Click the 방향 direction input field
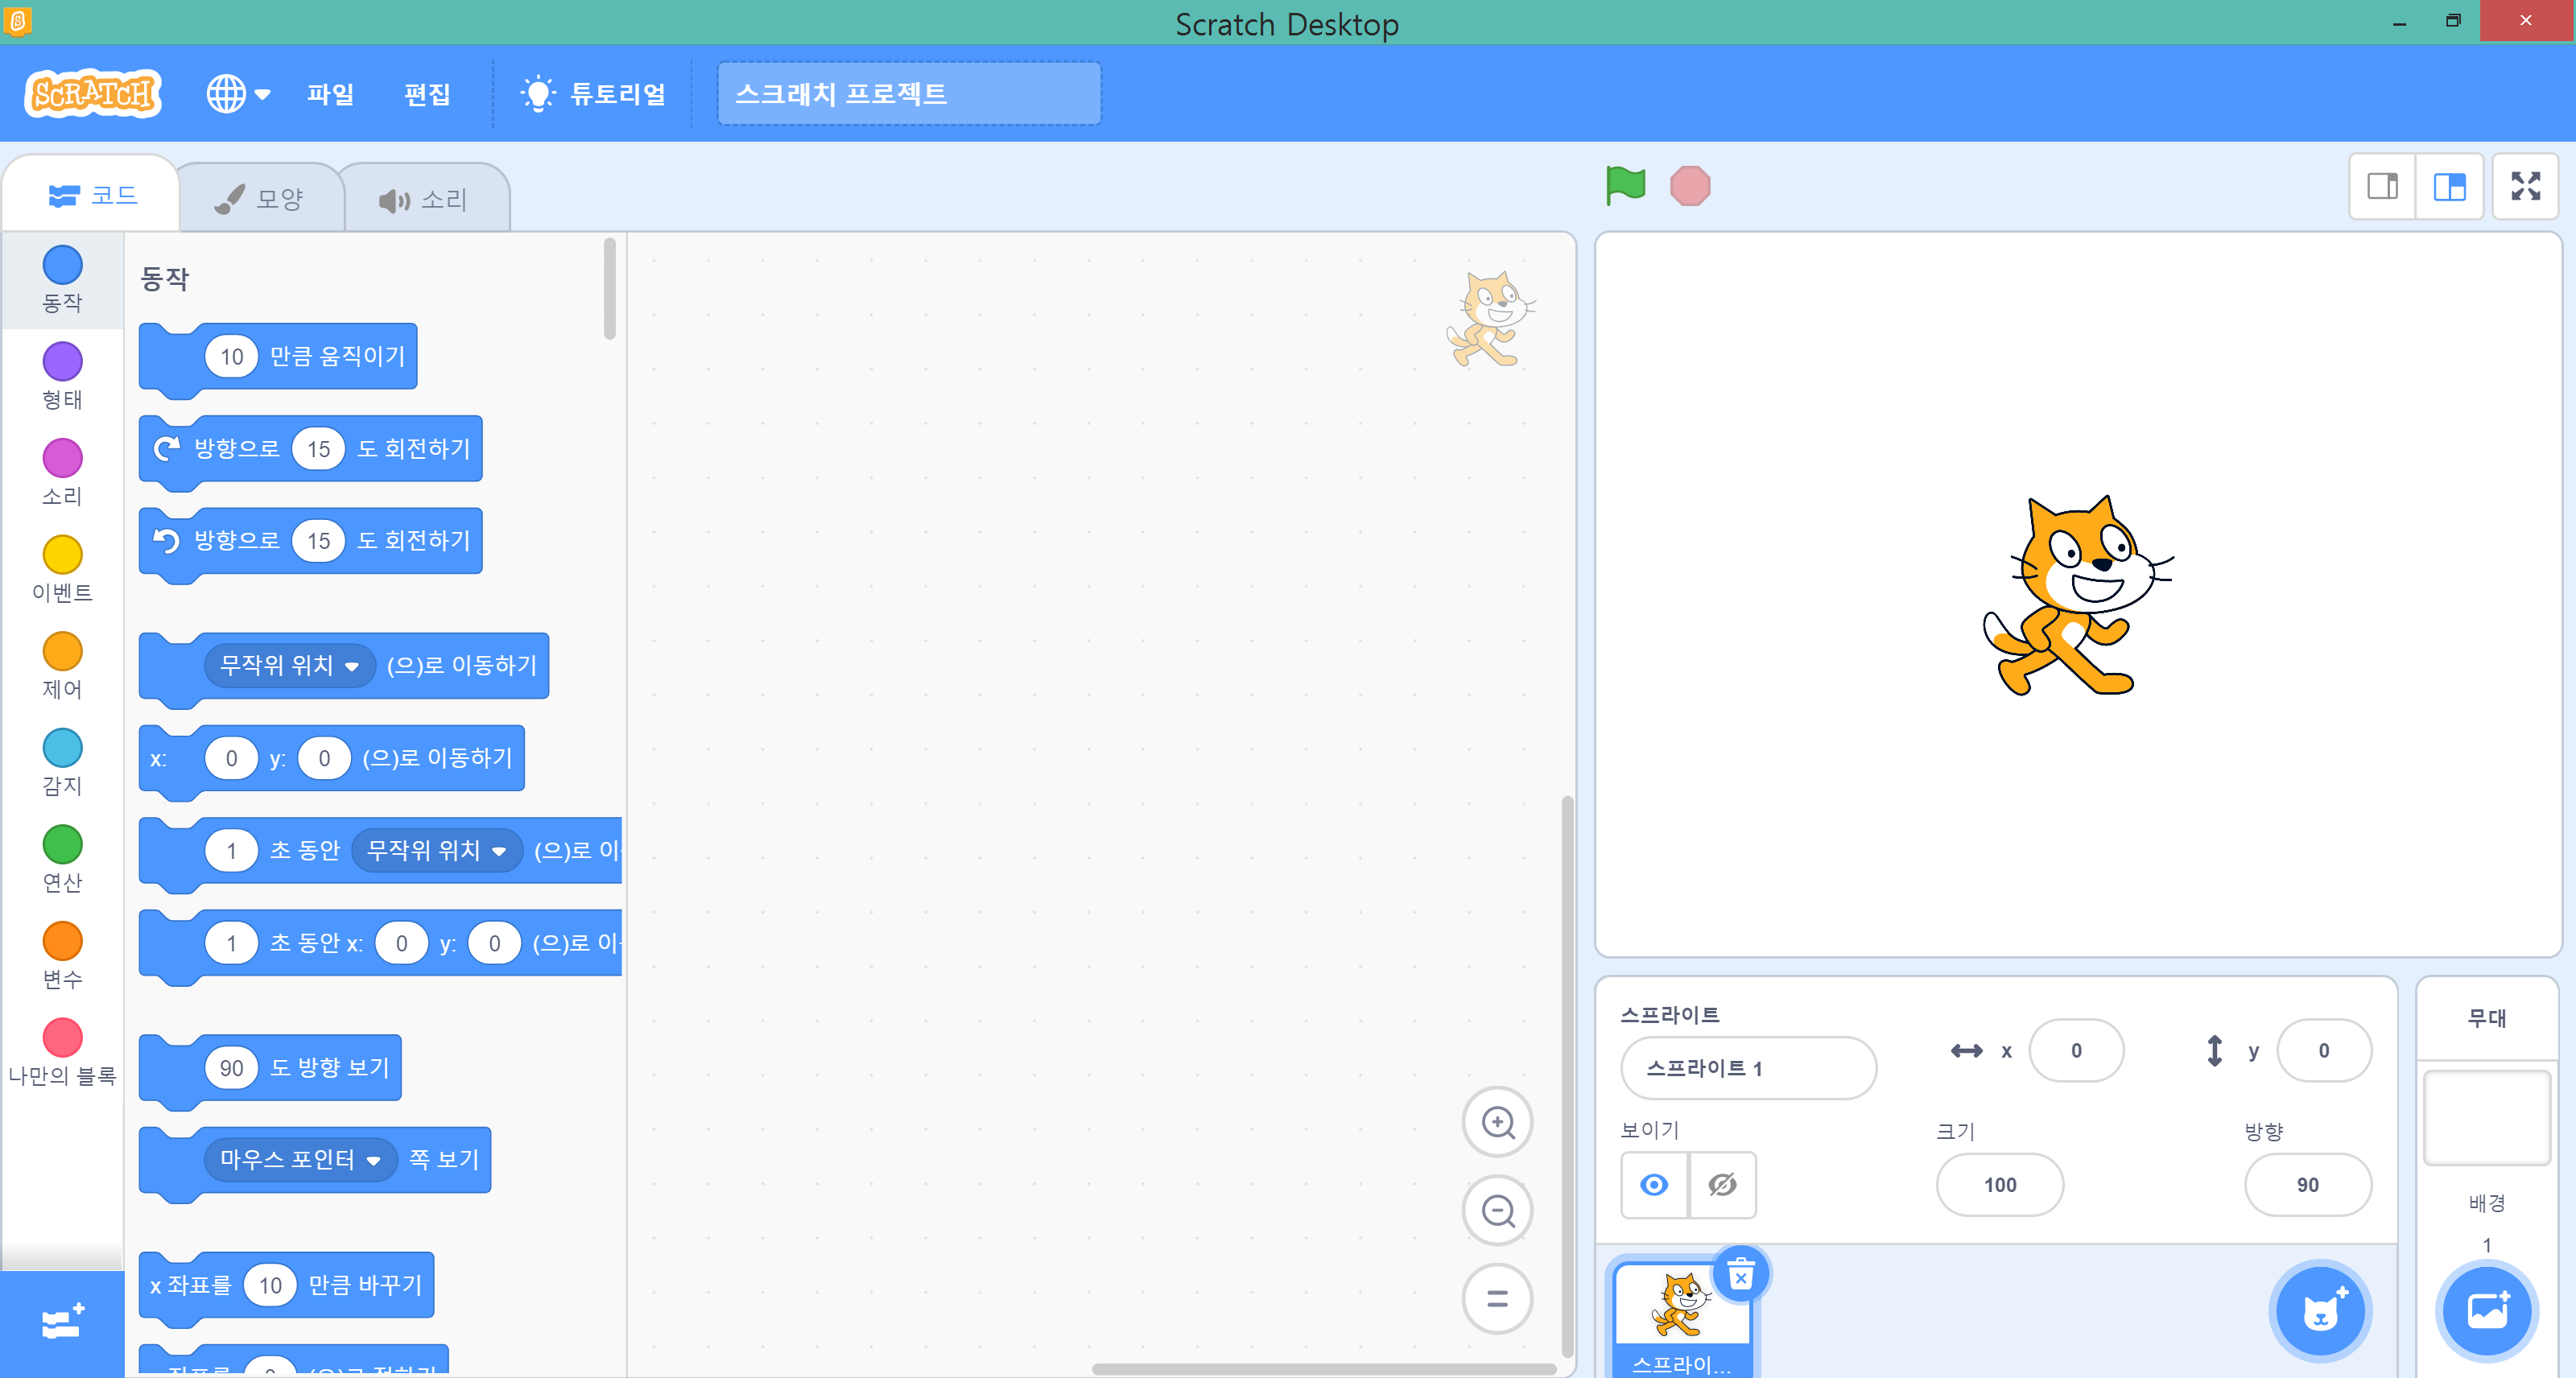The width and height of the screenshot is (2576, 1378). [2307, 1185]
